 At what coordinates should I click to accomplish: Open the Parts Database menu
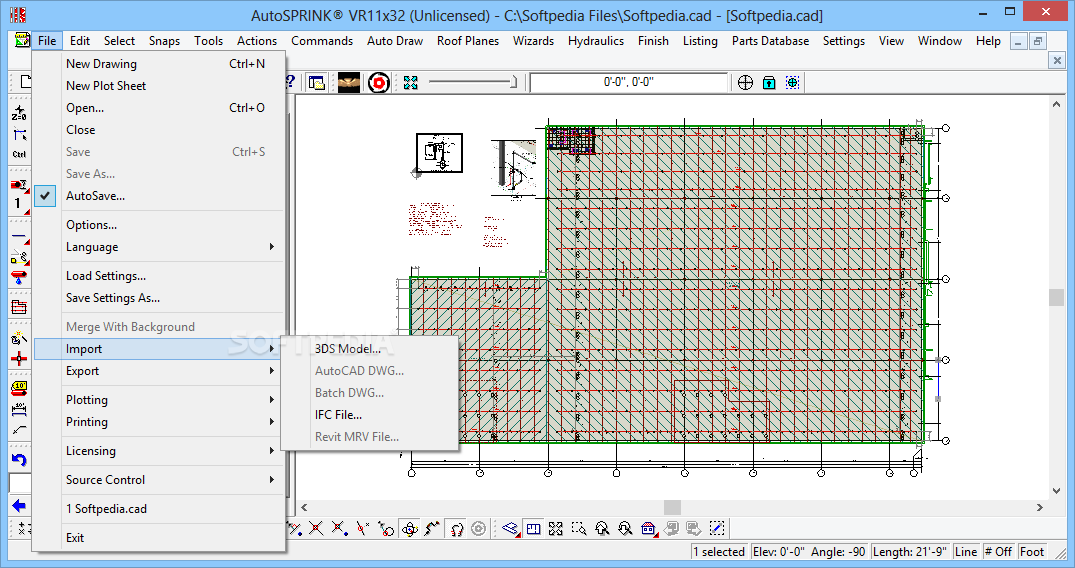pos(770,40)
